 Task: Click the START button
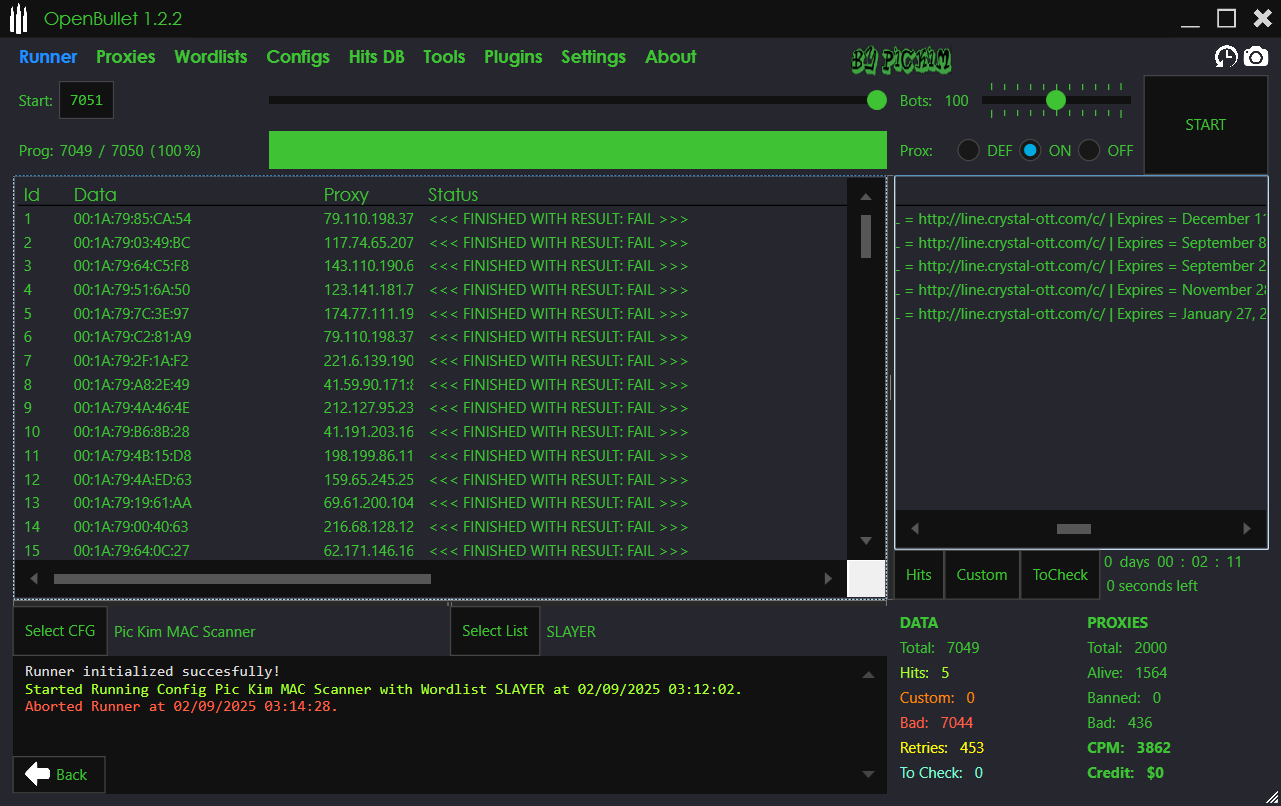click(x=1205, y=125)
